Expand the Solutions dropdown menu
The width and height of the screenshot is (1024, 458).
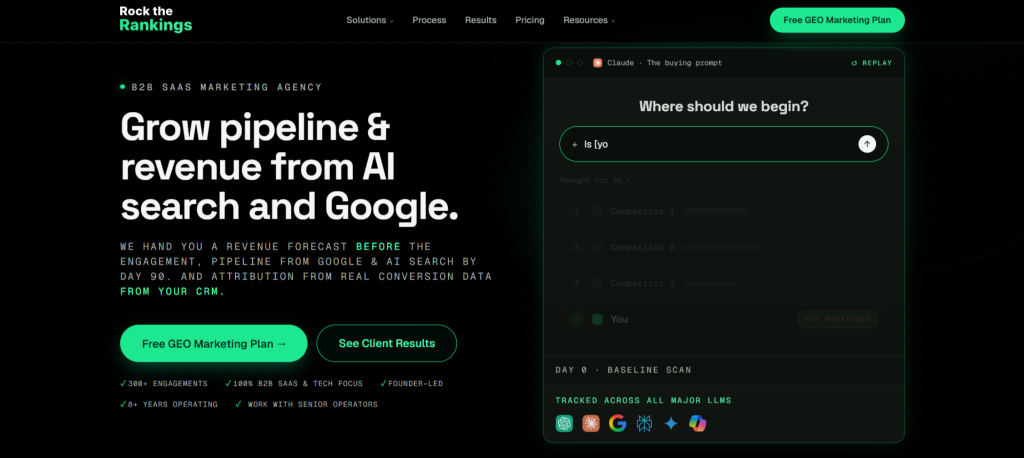(x=370, y=20)
